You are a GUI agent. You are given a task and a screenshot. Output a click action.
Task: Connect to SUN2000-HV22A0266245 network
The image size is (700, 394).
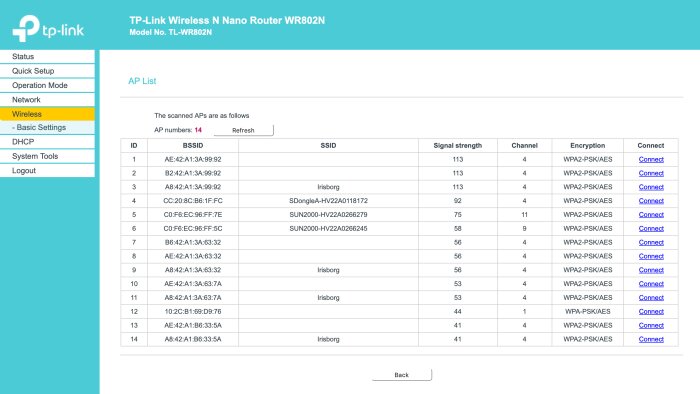coord(651,228)
